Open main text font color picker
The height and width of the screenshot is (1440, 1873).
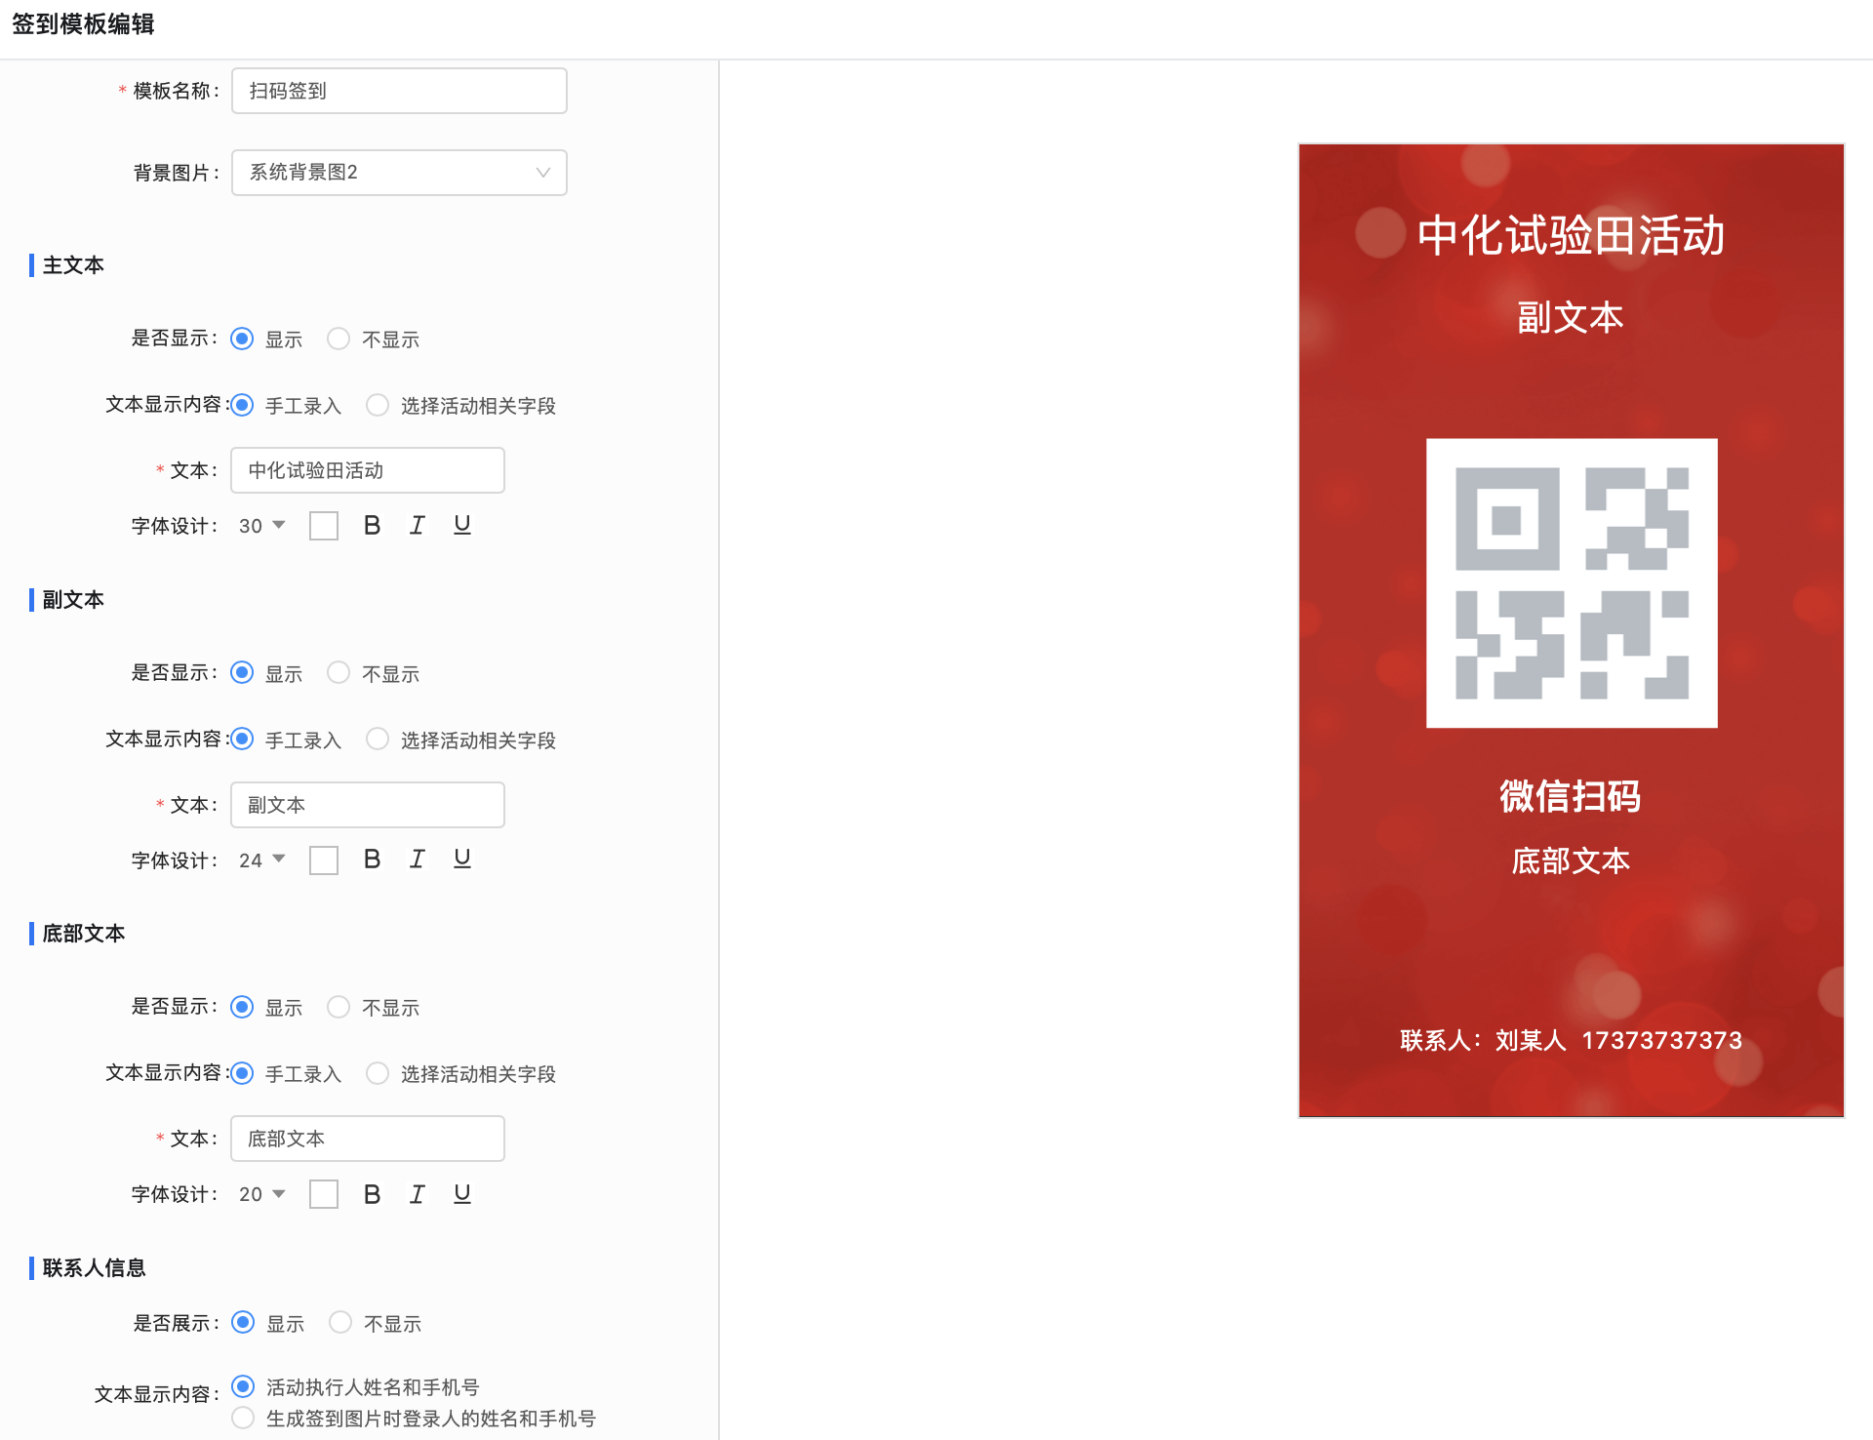pos(323,526)
